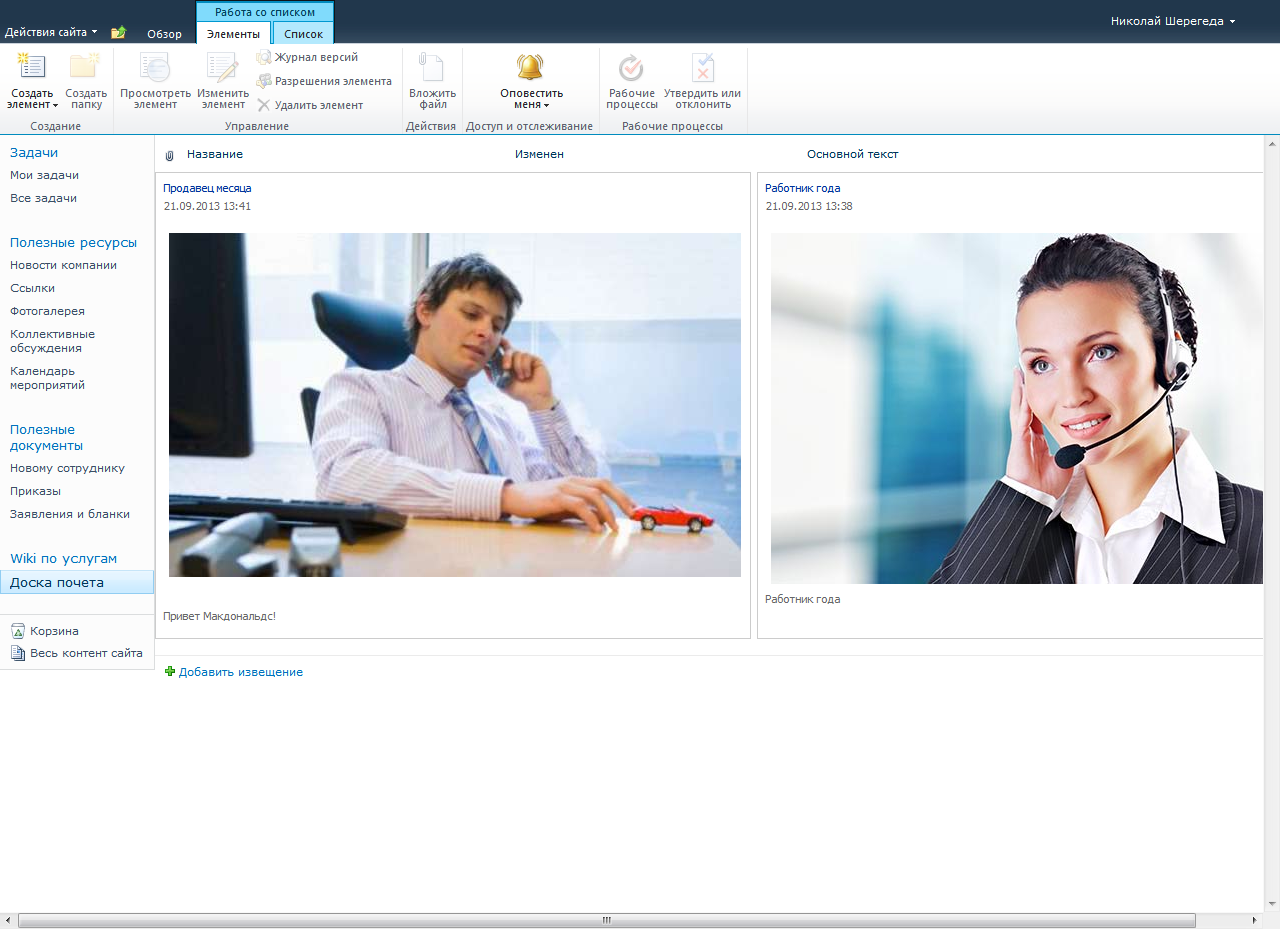Open Рабочие процессы icon

[x=631, y=68]
